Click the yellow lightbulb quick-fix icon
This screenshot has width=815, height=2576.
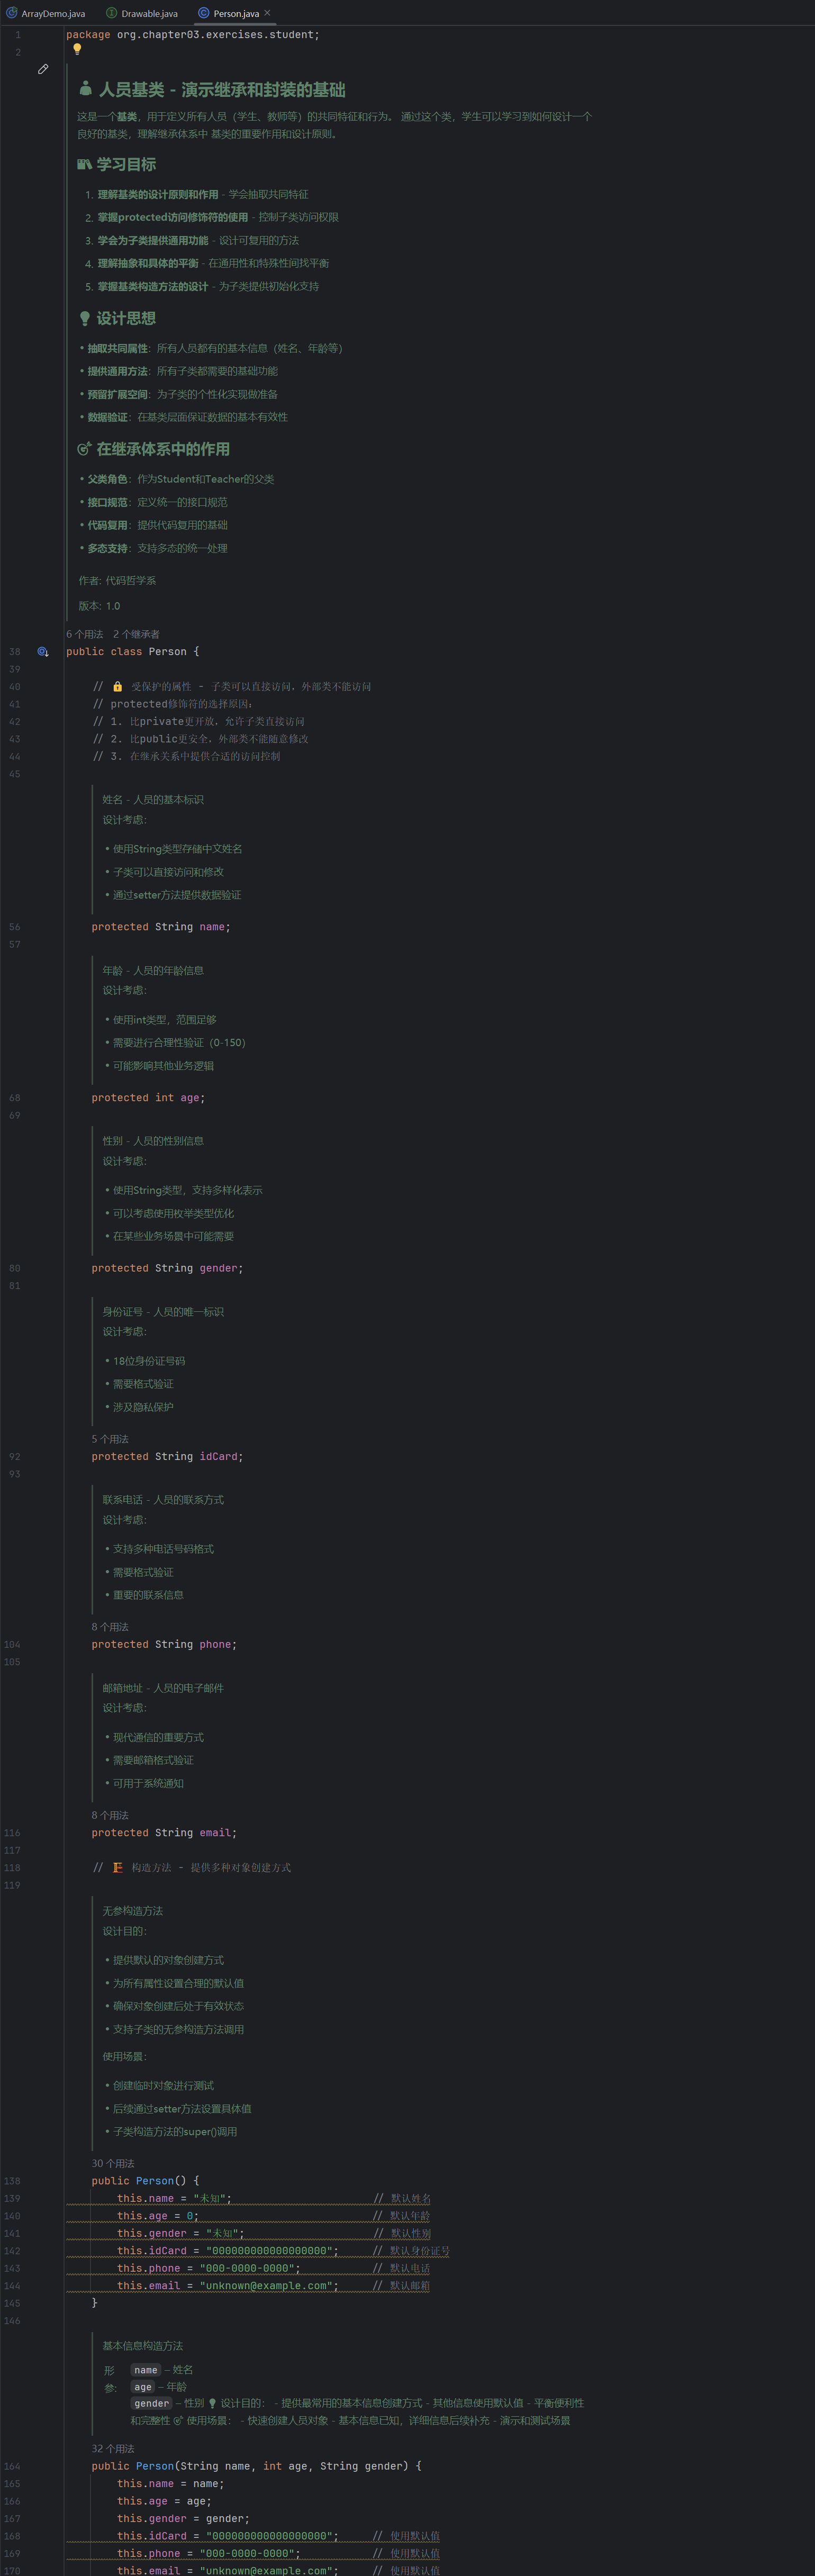[x=77, y=49]
